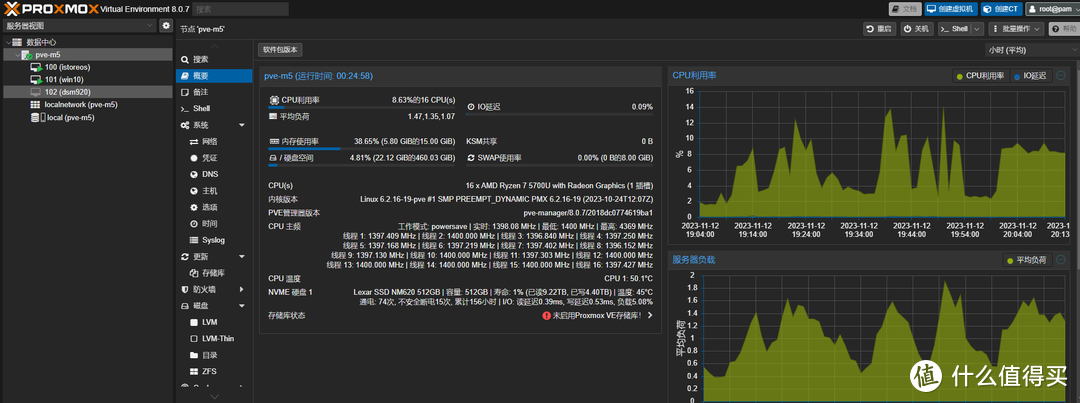
Task: Open the 存储库状态 warning arrow
Action: pos(650,316)
